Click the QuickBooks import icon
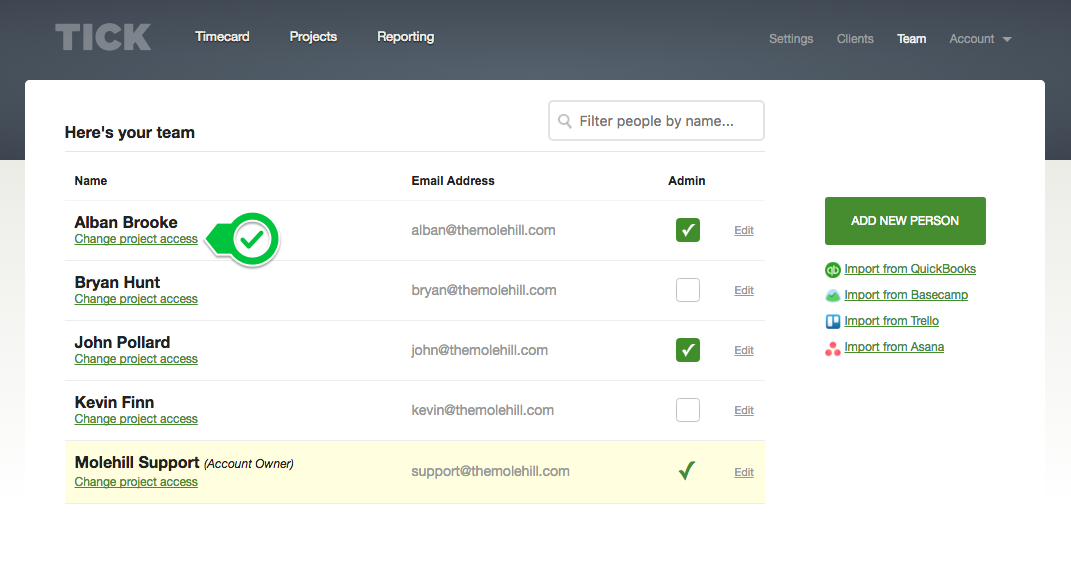The width and height of the screenshot is (1071, 582). click(x=832, y=270)
